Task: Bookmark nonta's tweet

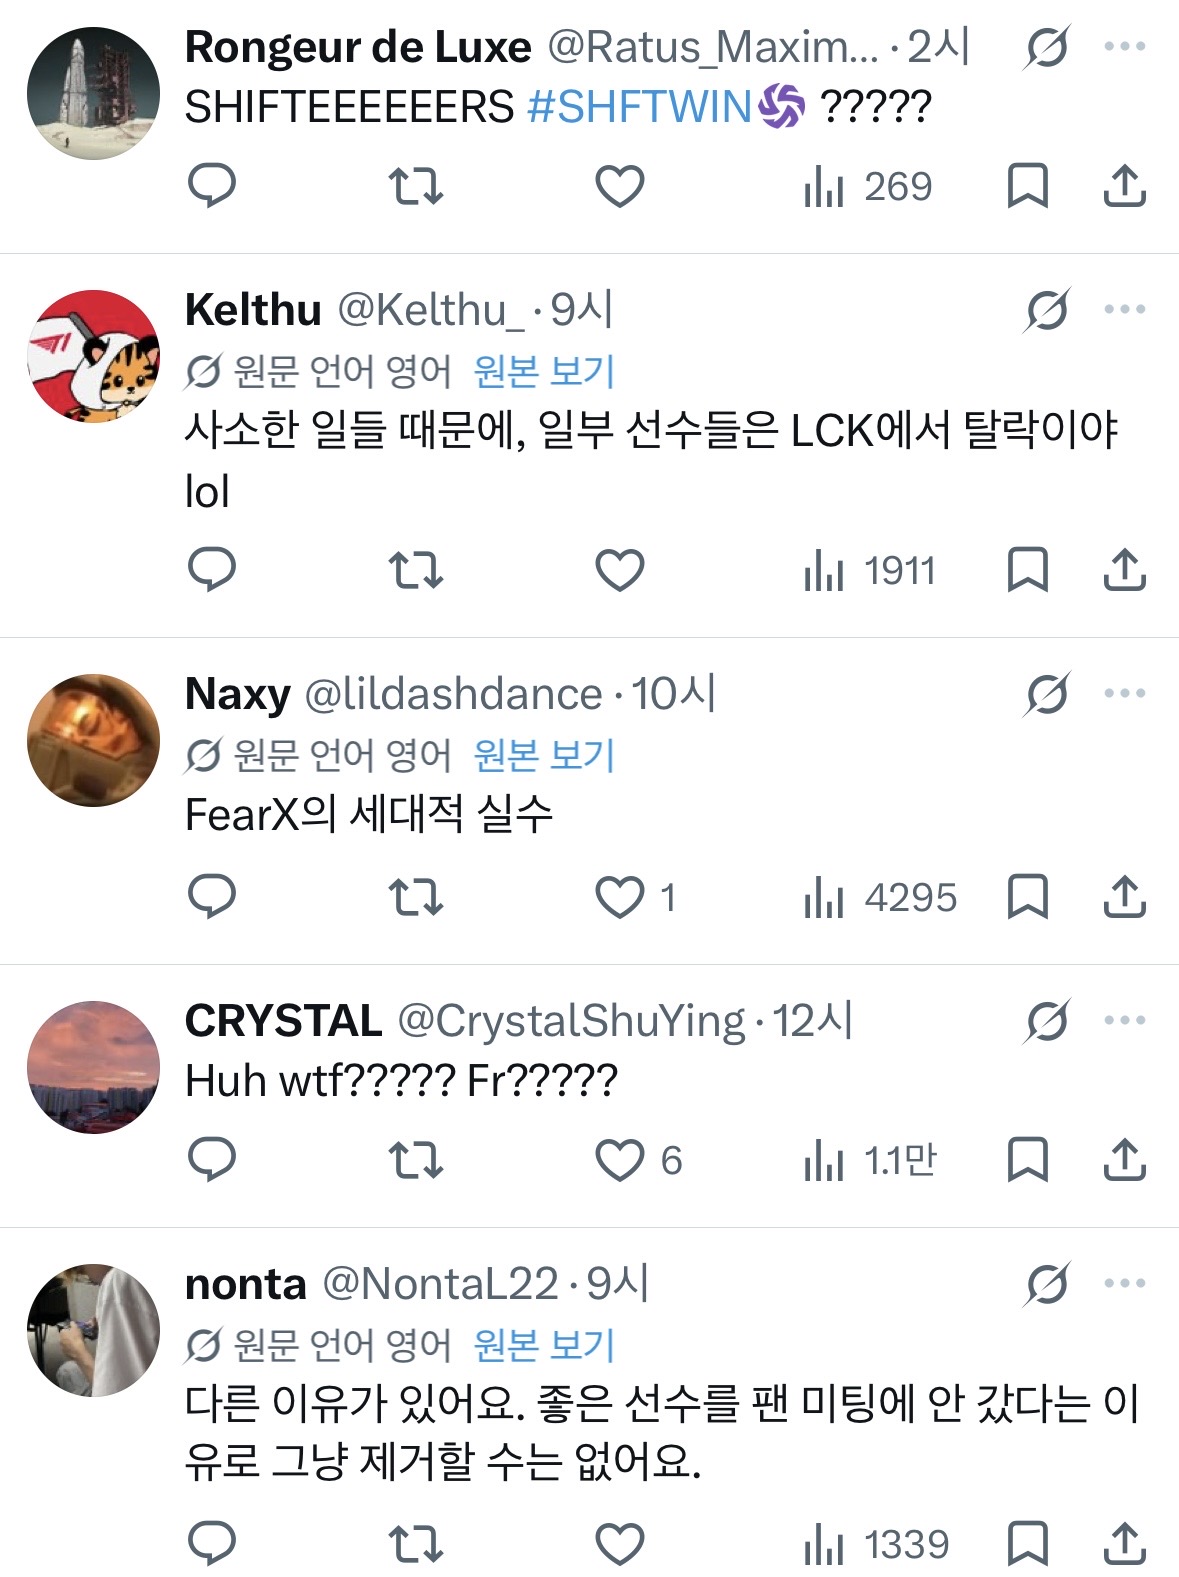Action: (x=1027, y=1543)
